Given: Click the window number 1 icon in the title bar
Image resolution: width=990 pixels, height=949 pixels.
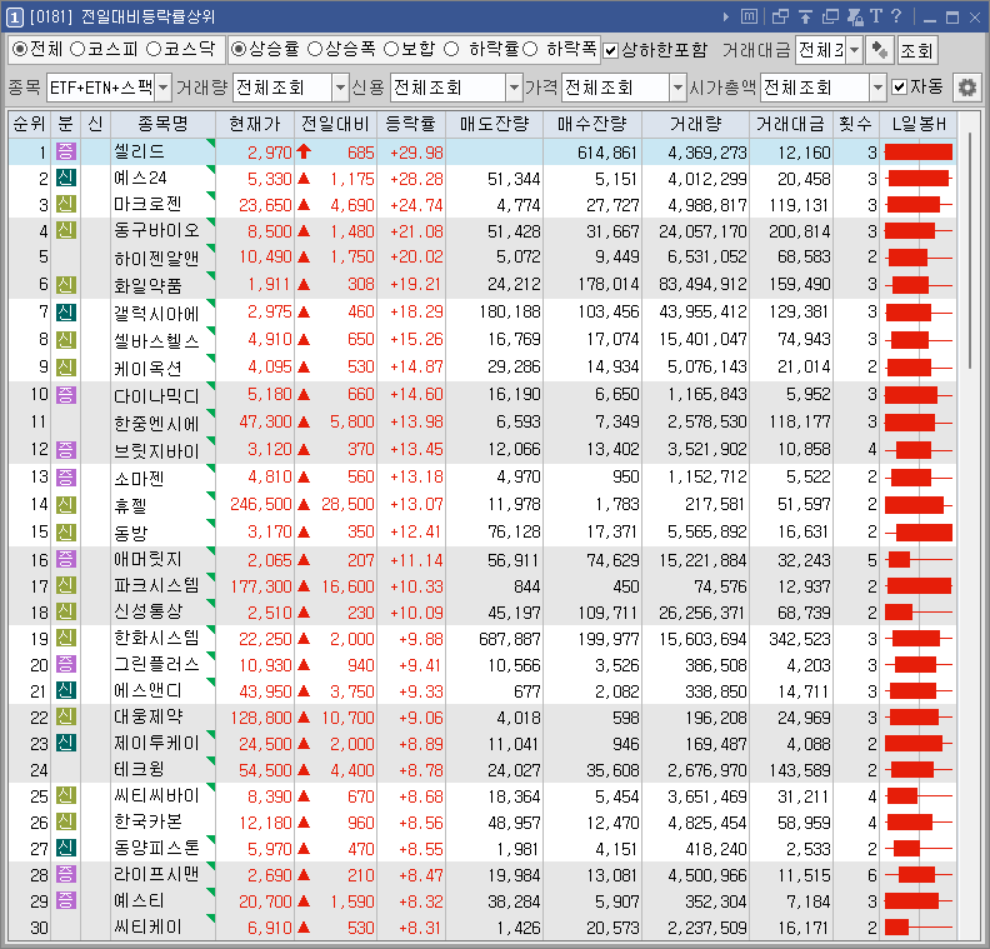Looking at the screenshot, I should [15, 18].
